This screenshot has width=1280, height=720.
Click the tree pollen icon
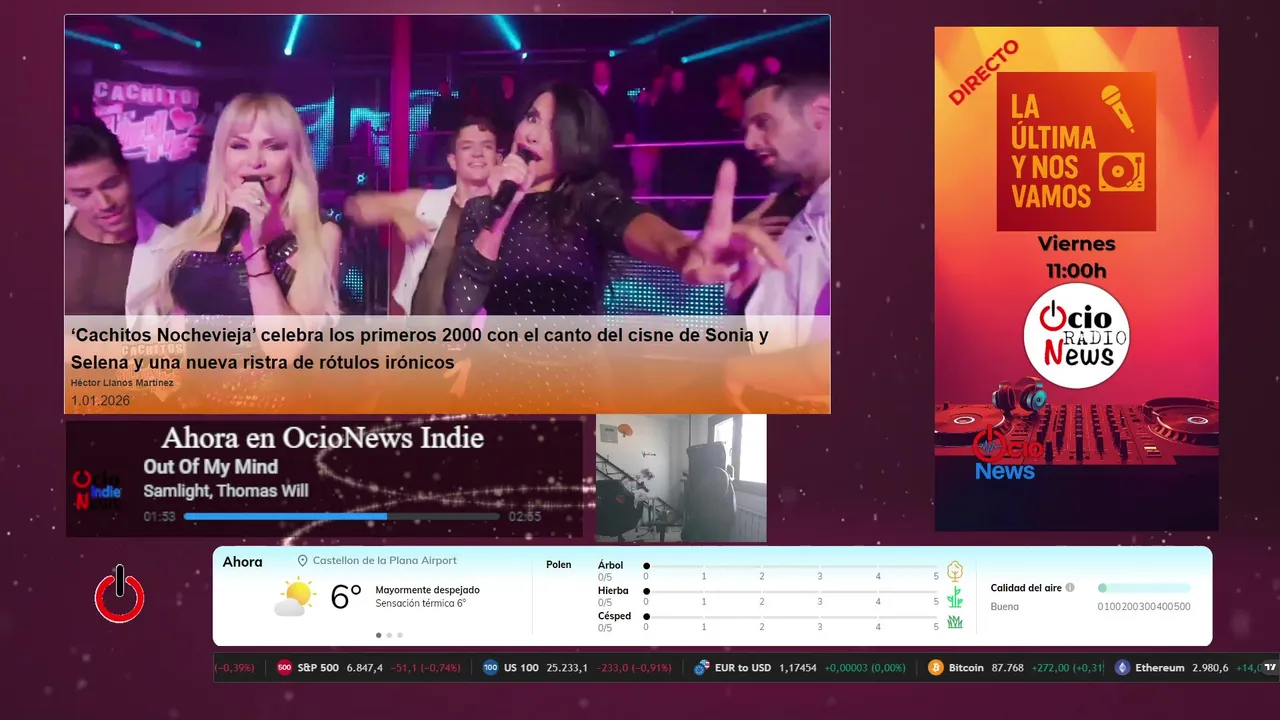954,571
